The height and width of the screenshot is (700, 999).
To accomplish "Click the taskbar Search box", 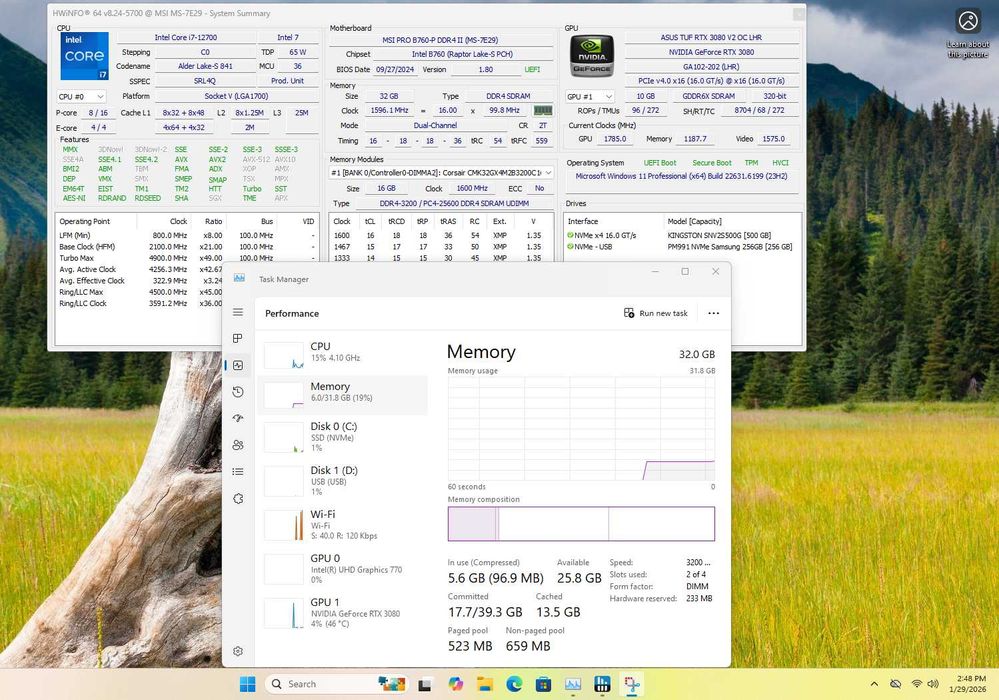I will [335, 684].
